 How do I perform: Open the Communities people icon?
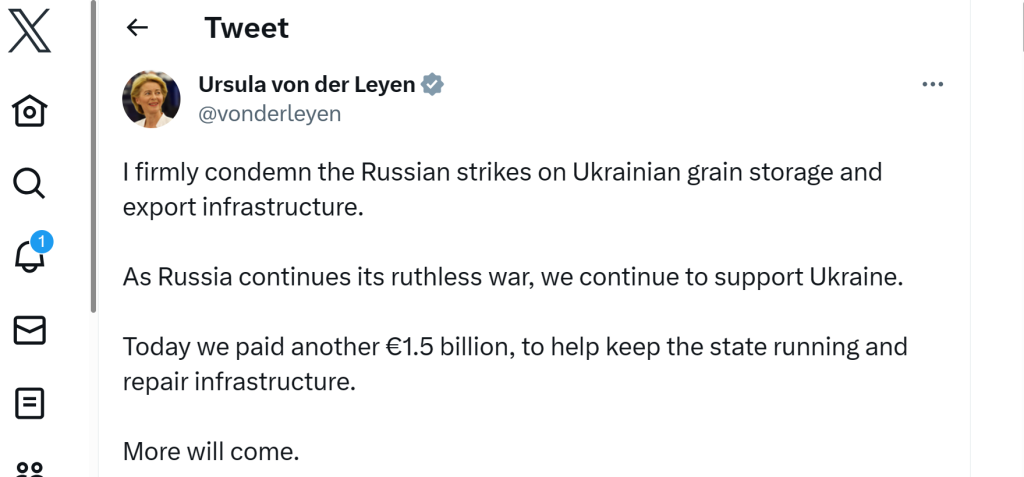pos(29,469)
